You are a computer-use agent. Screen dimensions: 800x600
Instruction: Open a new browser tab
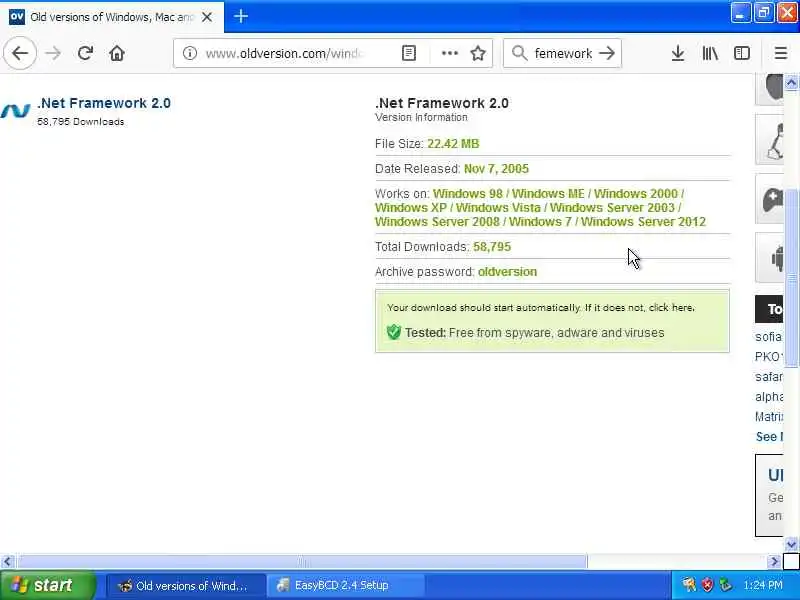click(241, 16)
